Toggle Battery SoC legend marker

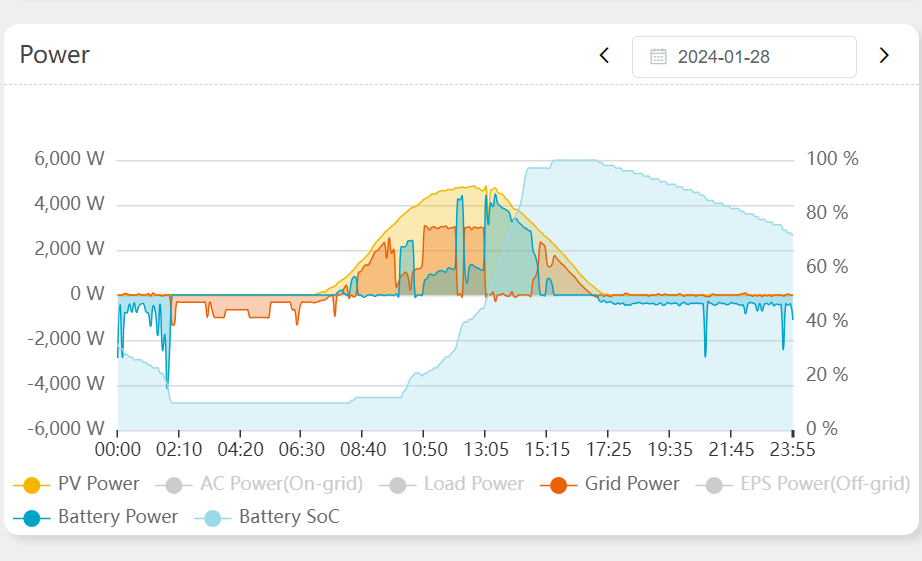tap(213, 518)
